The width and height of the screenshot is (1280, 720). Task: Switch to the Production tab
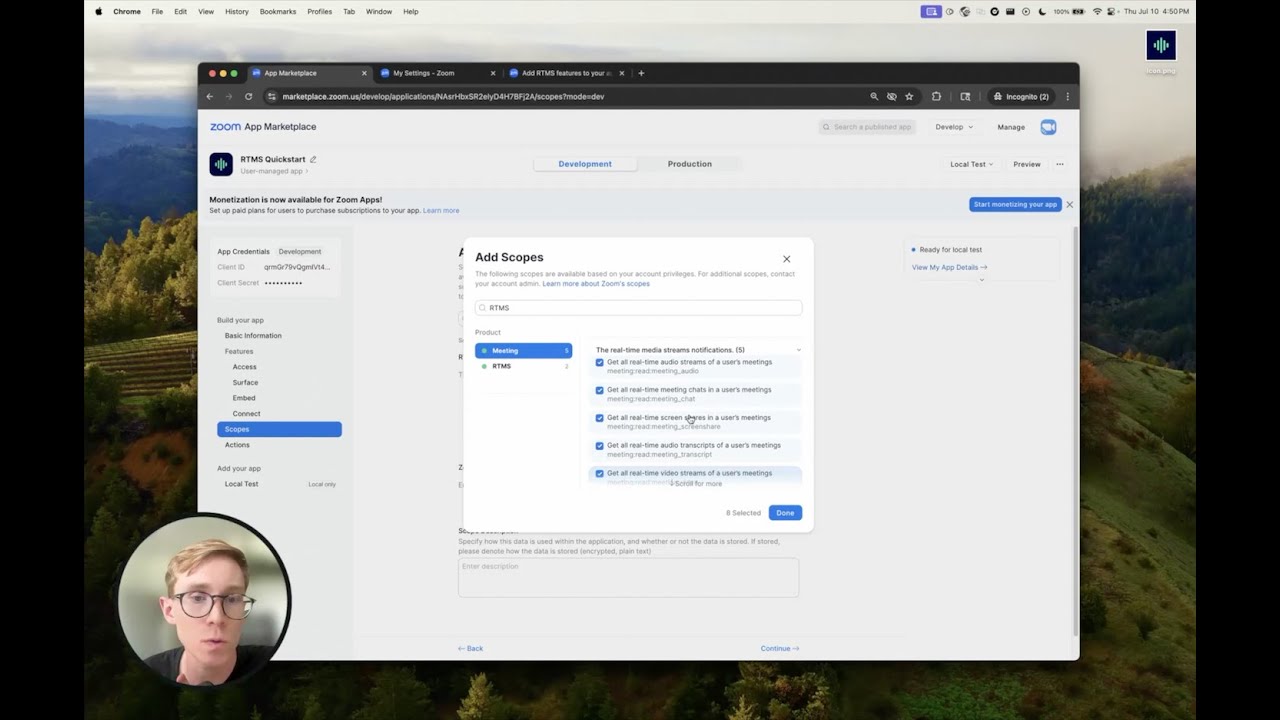(690, 164)
